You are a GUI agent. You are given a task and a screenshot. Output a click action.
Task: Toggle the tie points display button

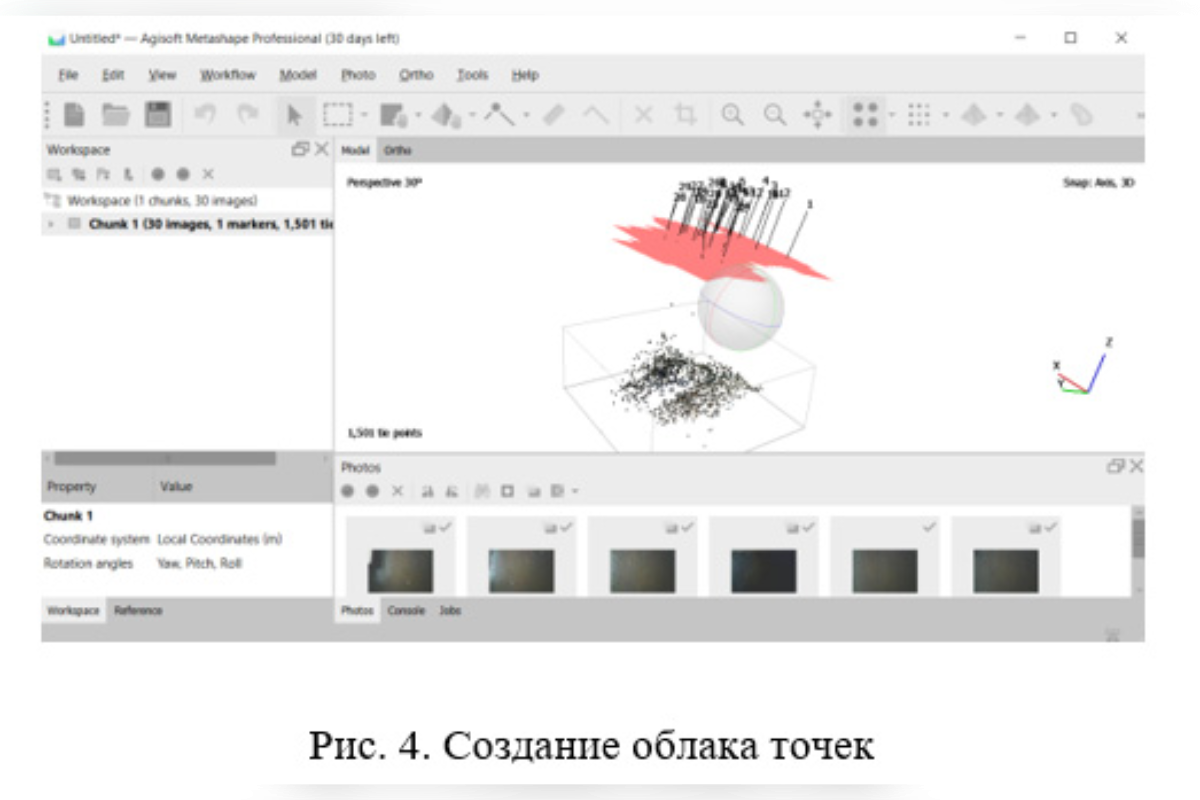coord(865,115)
